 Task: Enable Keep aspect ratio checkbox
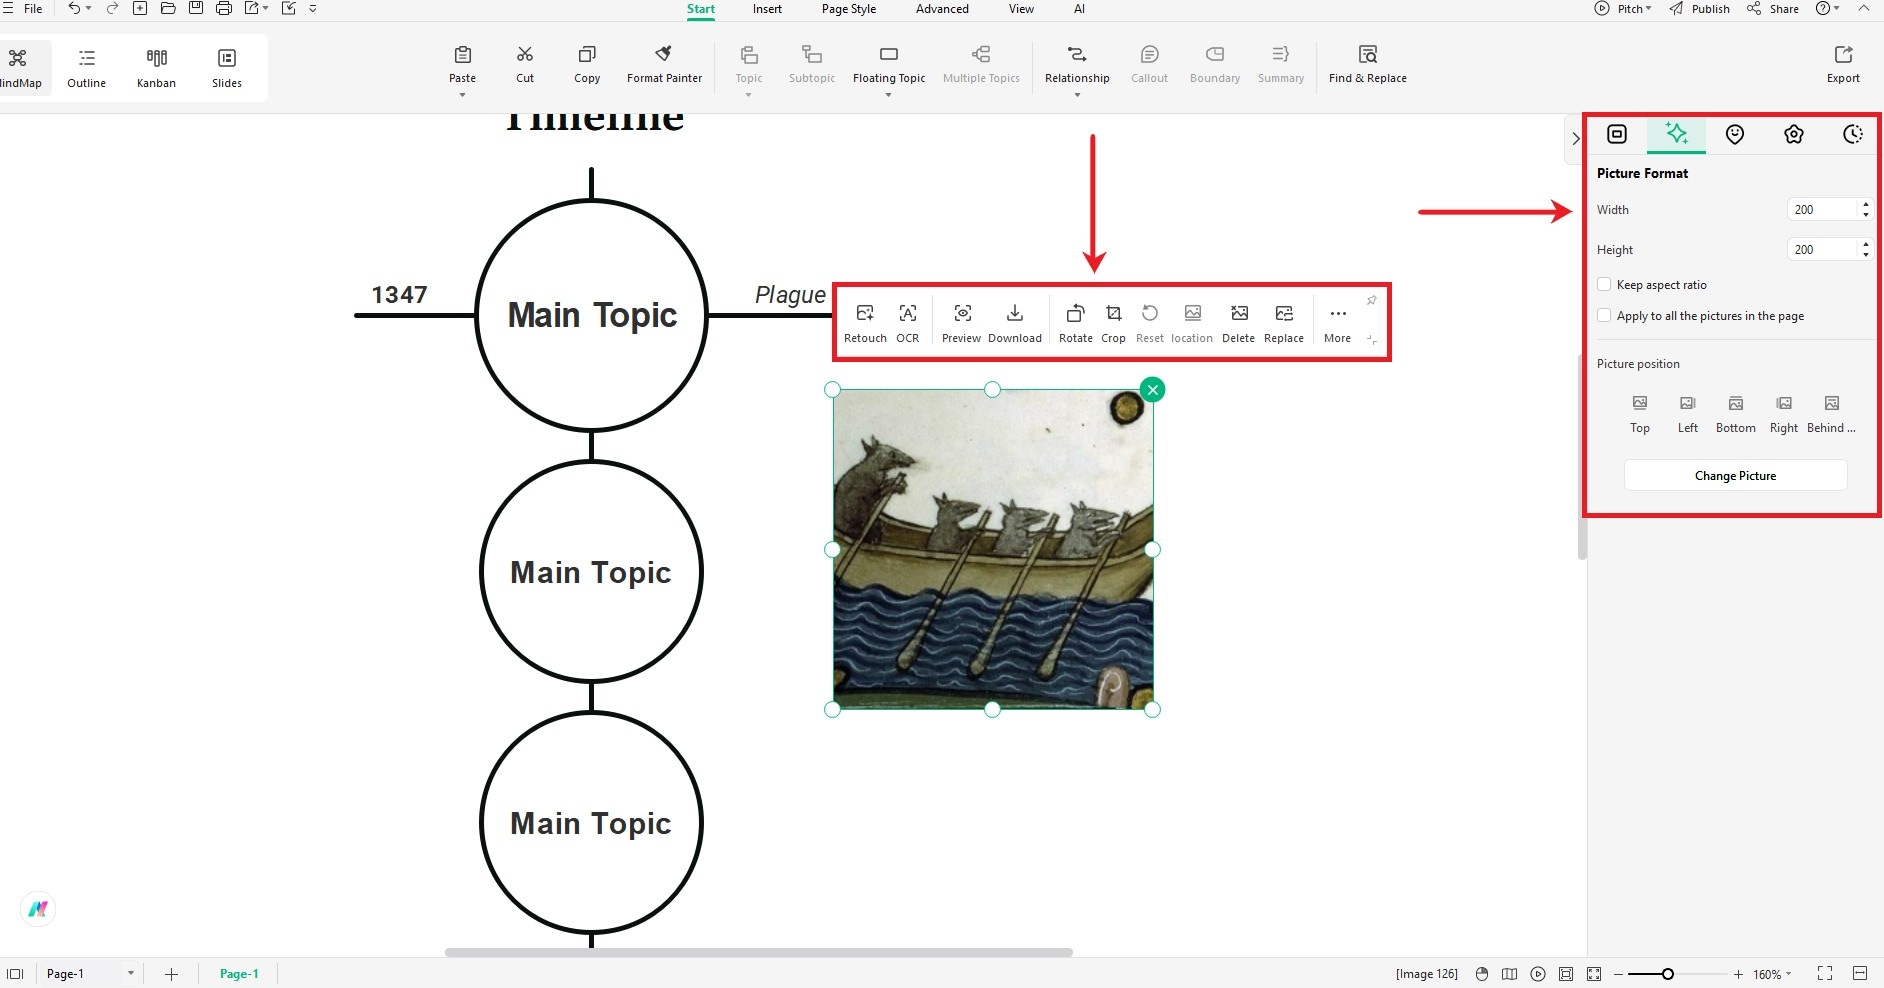point(1604,285)
